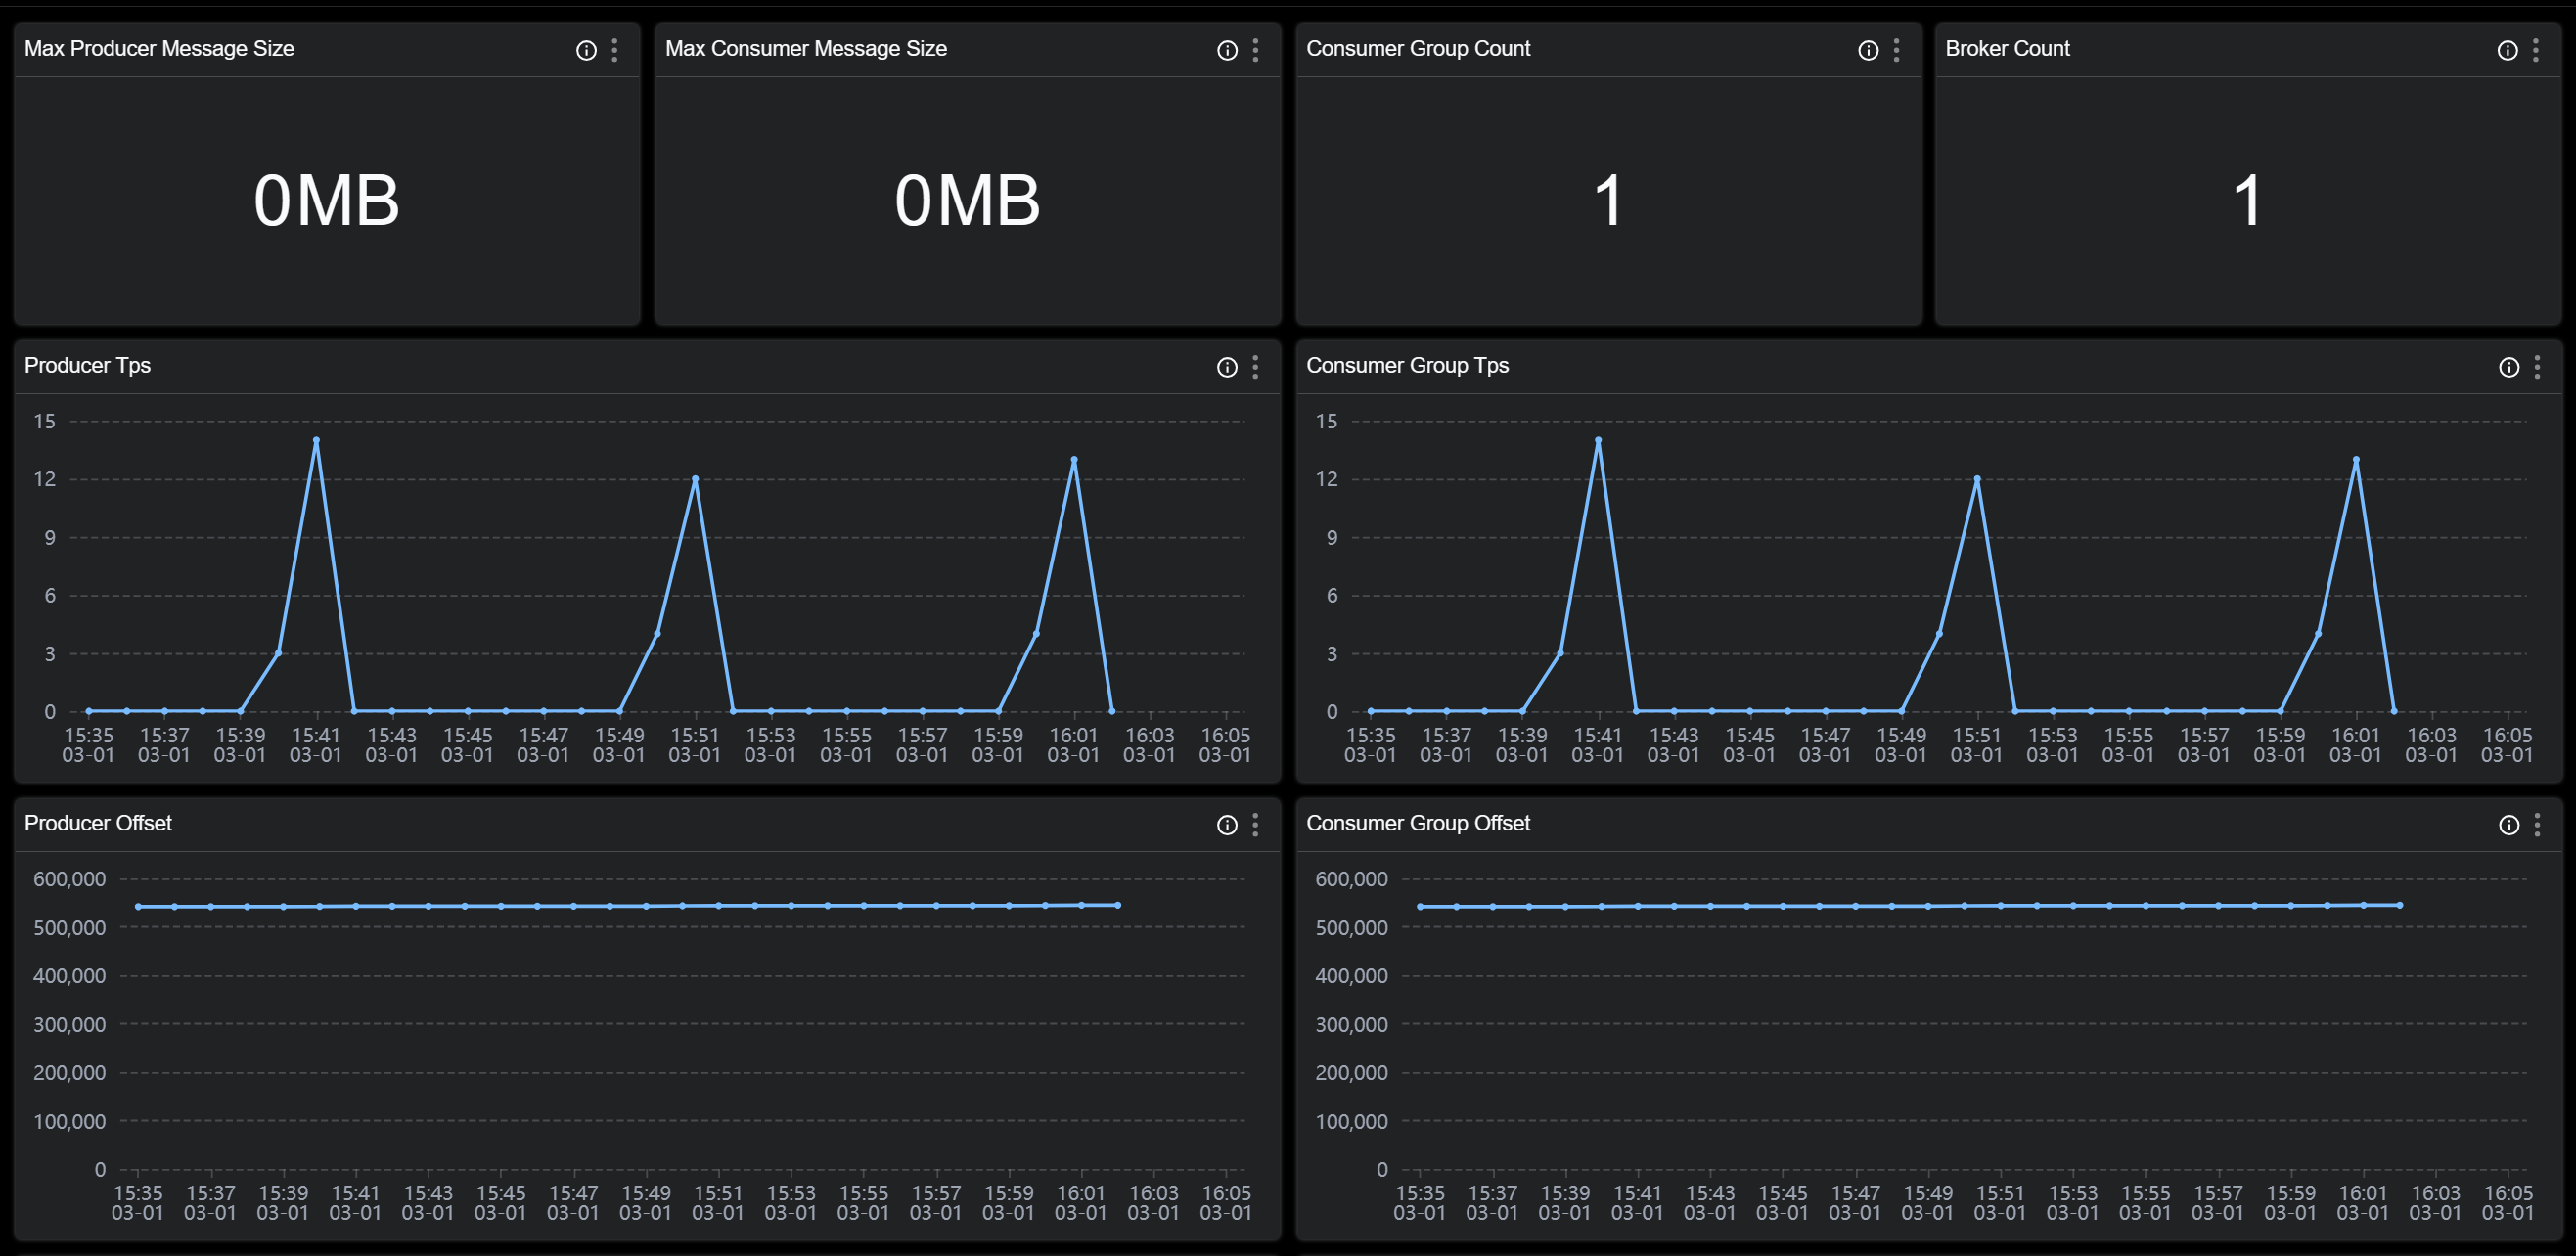Open Max Consumer Message Size kebab menu

click(x=1255, y=50)
